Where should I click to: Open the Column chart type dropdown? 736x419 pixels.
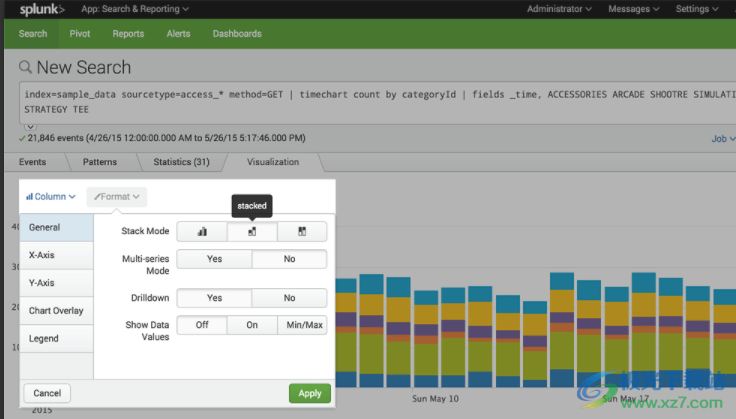click(51, 197)
